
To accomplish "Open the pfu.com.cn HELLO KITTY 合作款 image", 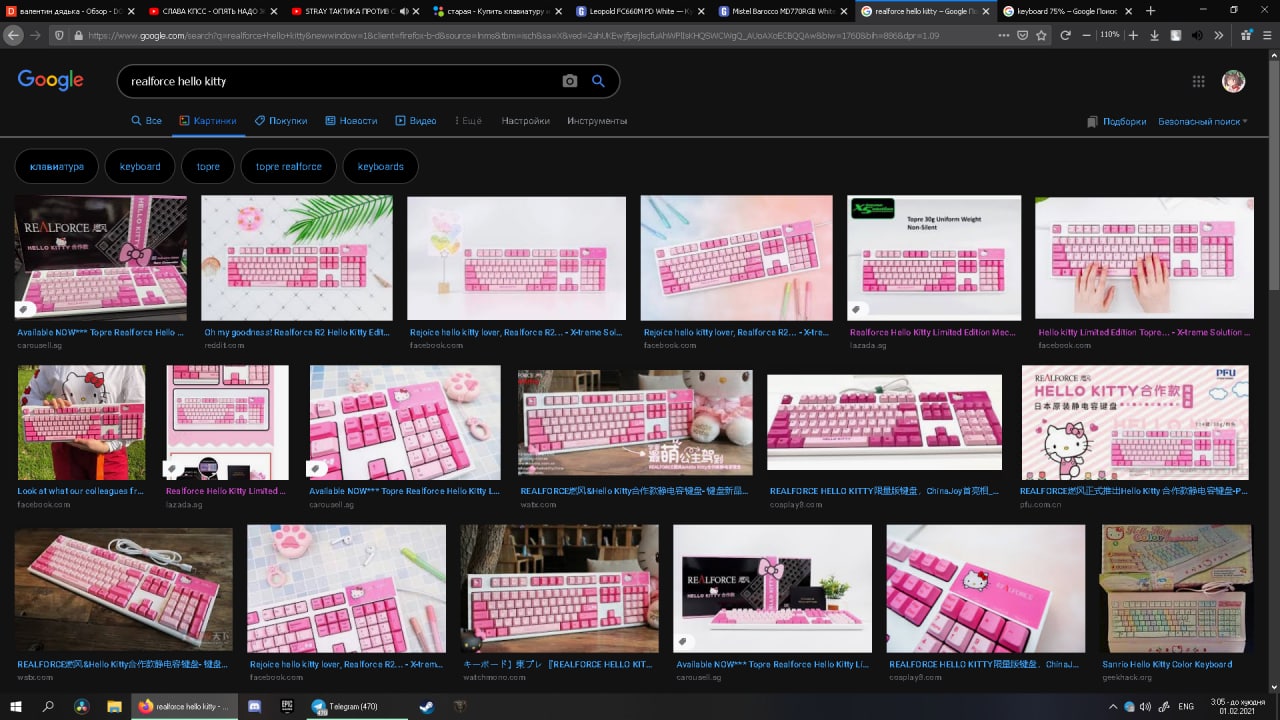I will pos(1135,422).
